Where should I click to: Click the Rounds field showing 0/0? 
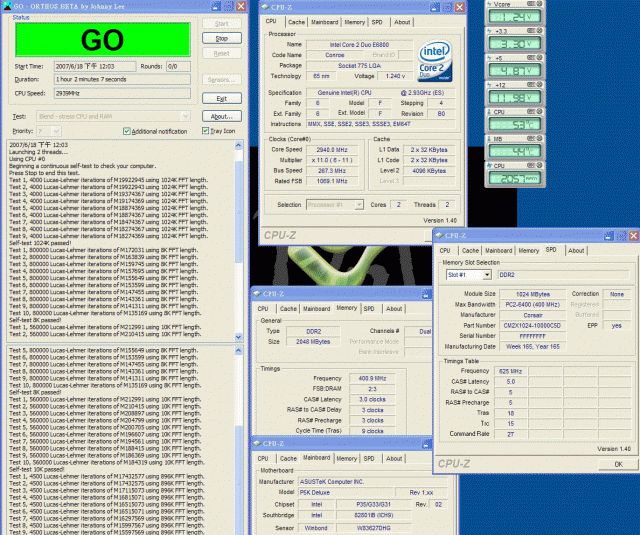click(x=178, y=67)
